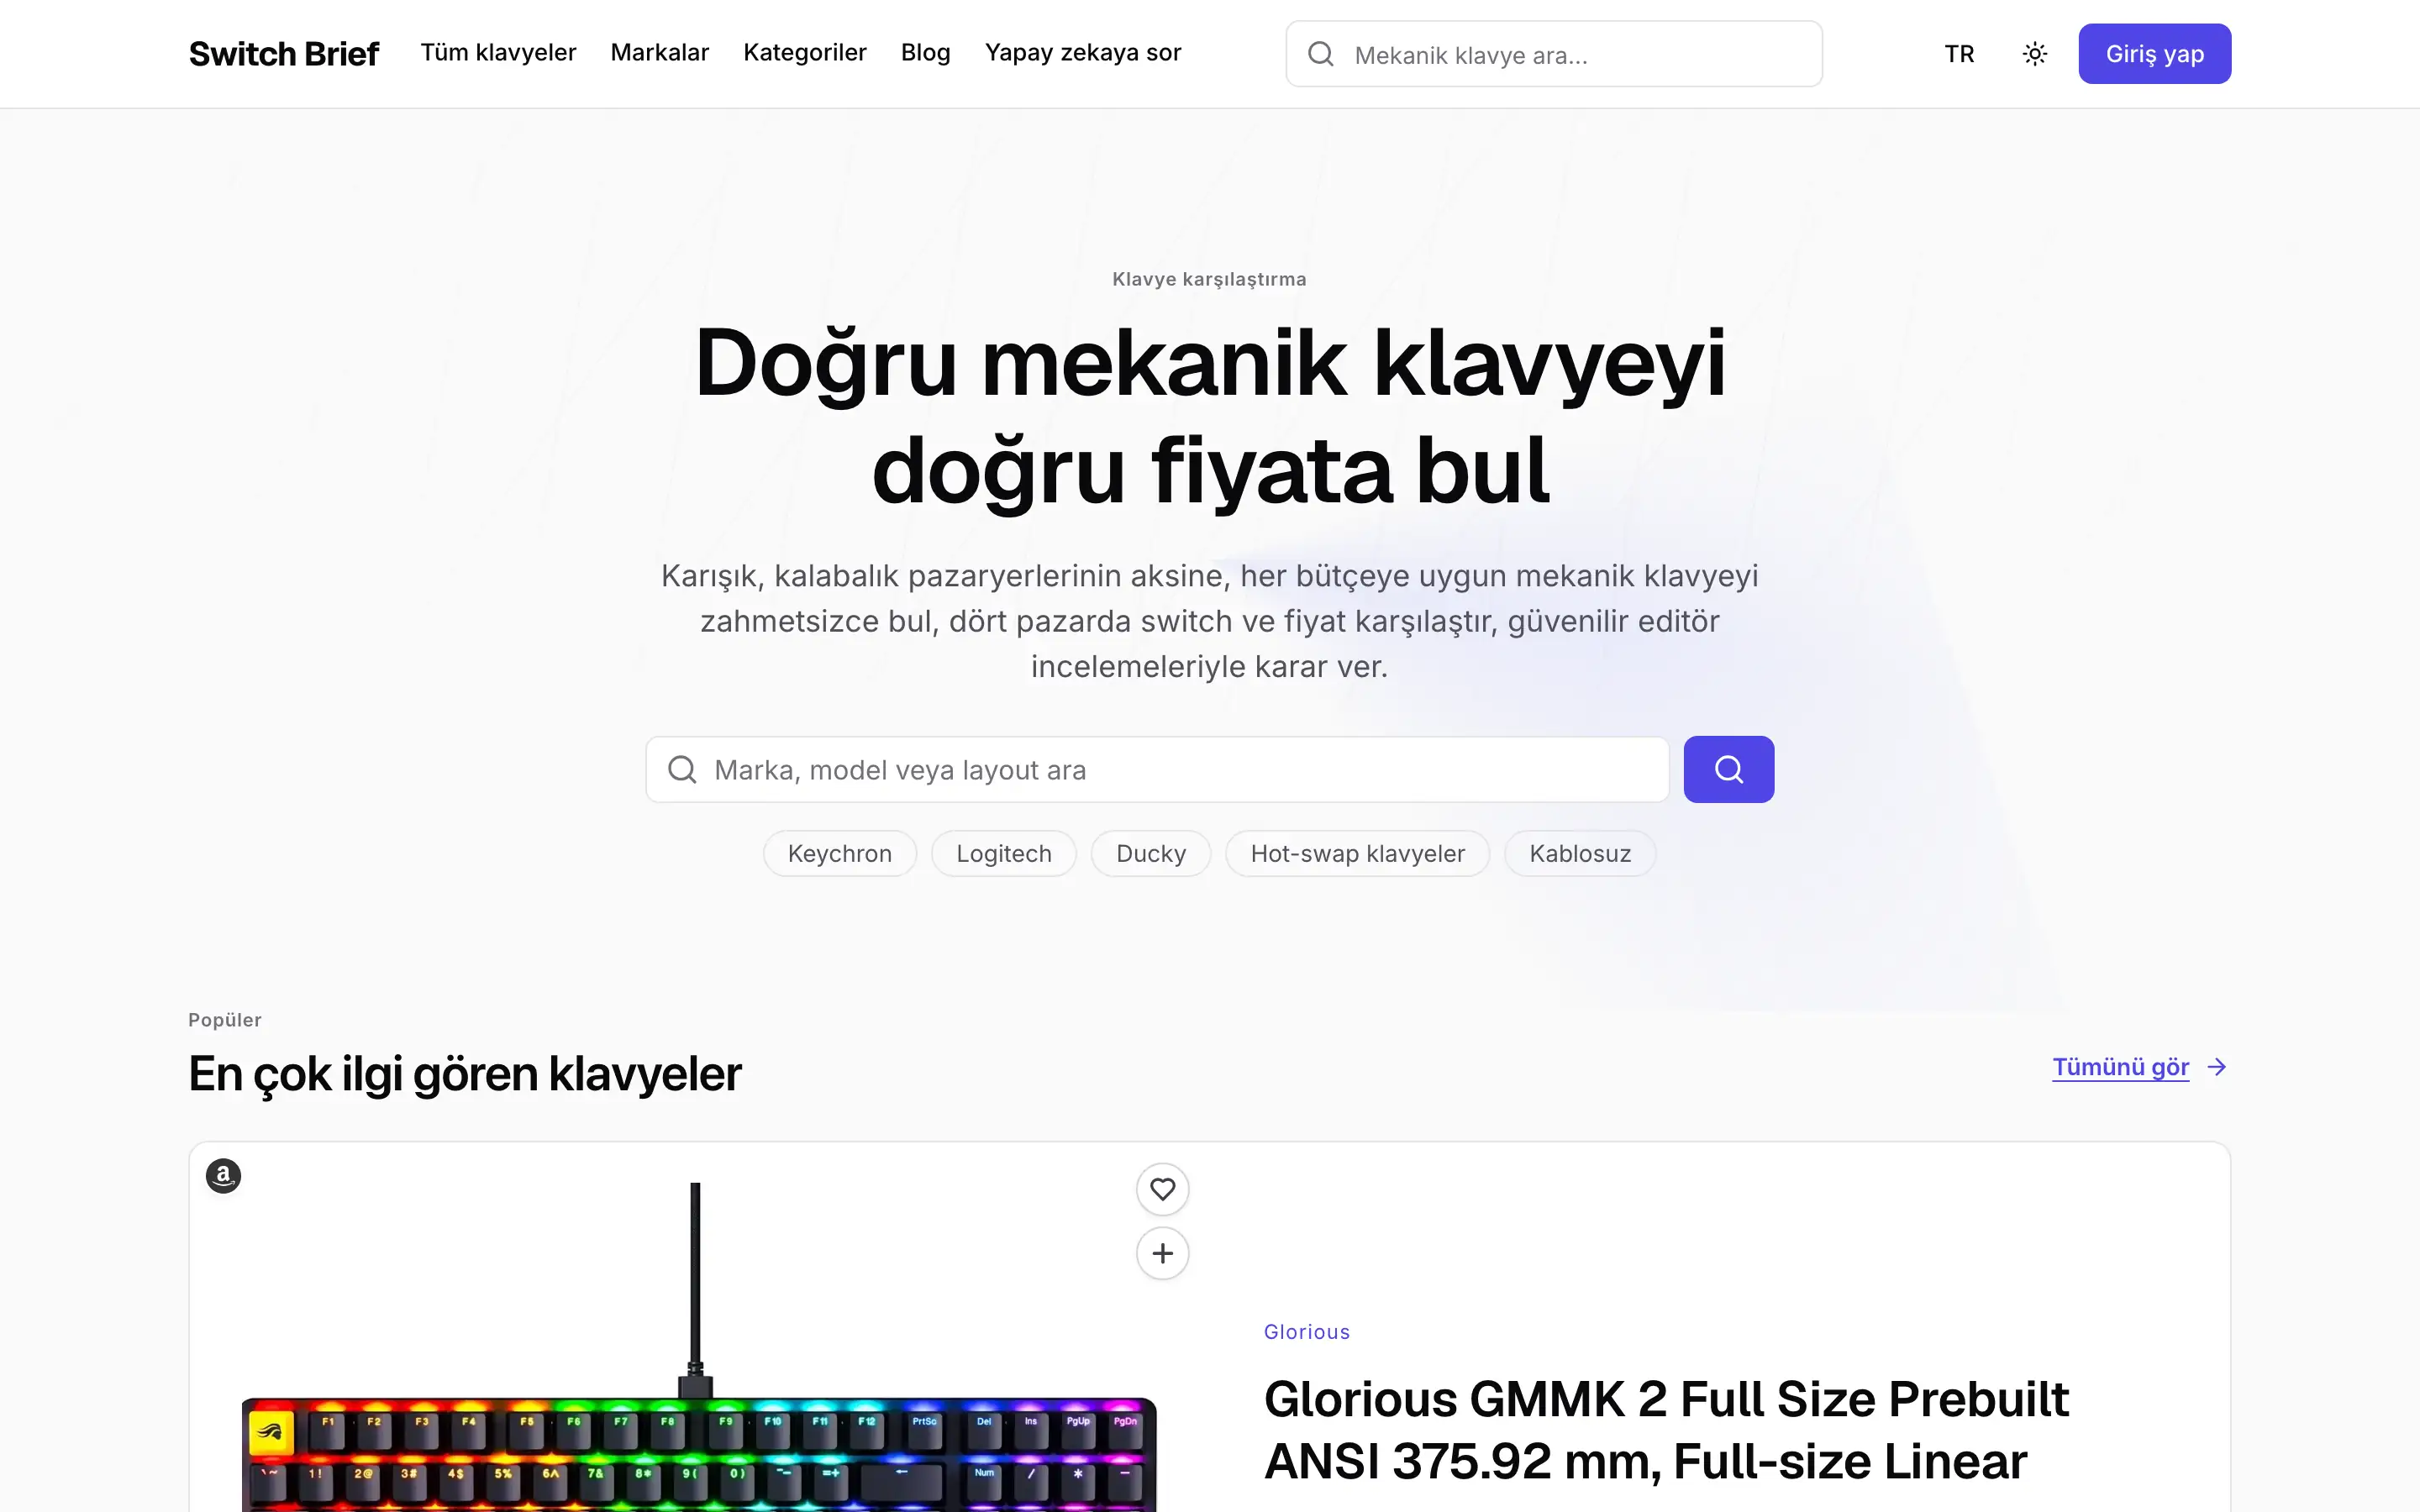This screenshot has width=2420, height=1512.
Task: Favorite the Glorious GMMK 2 with heart icon
Action: tap(1162, 1189)
